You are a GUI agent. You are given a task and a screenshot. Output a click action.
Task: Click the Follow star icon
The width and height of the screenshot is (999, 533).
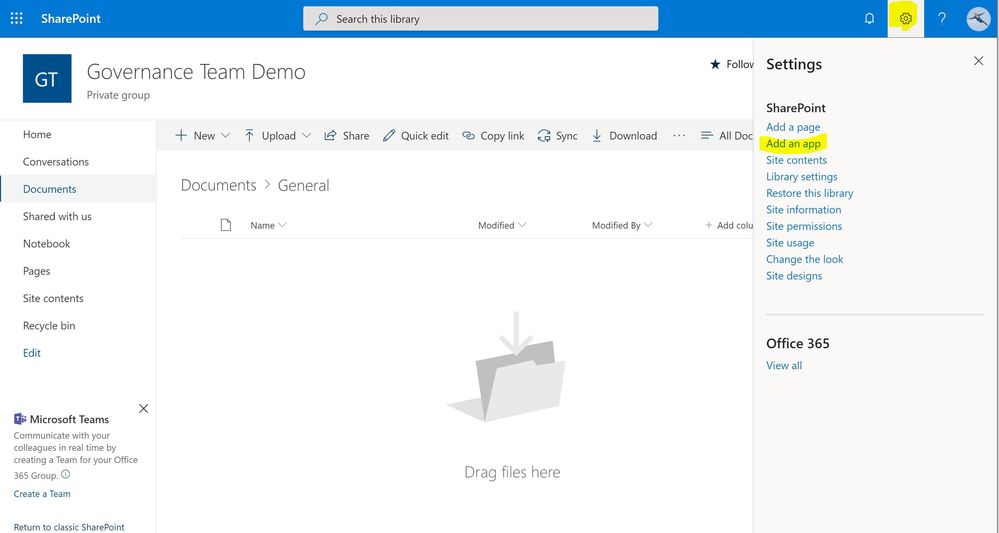715,64
